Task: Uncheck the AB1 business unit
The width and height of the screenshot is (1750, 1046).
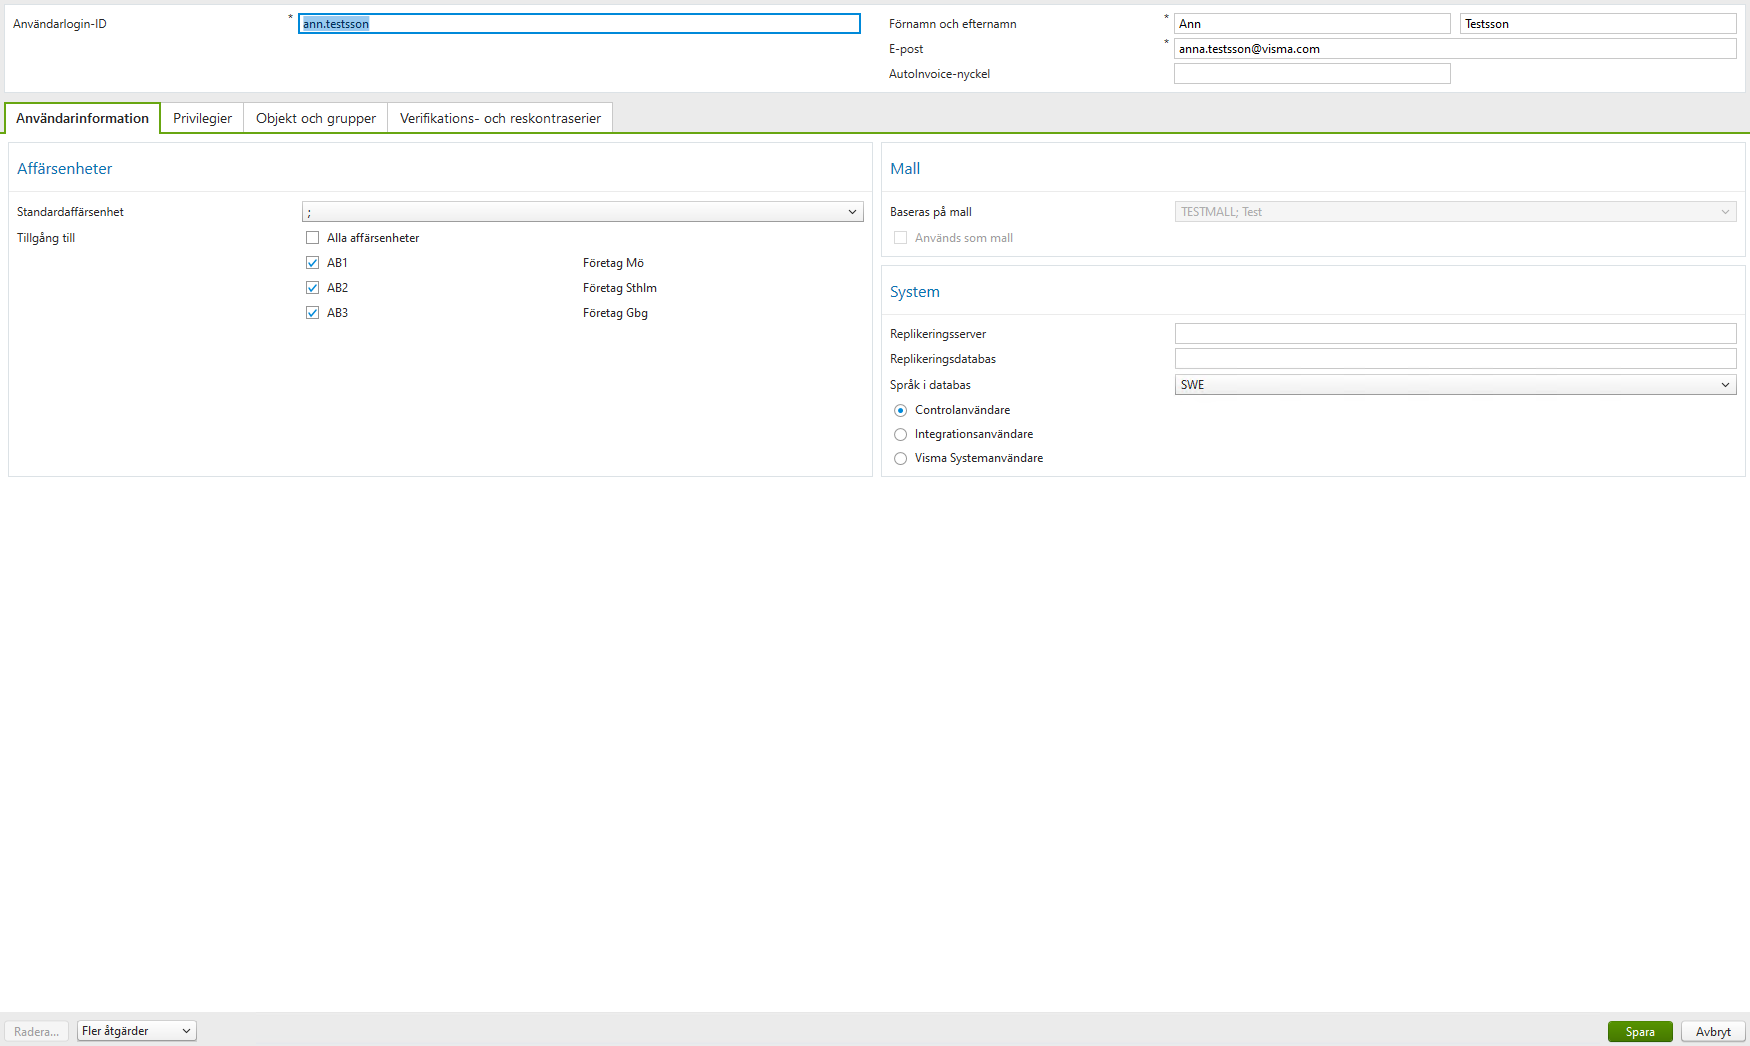Action: tap(312, 262)
